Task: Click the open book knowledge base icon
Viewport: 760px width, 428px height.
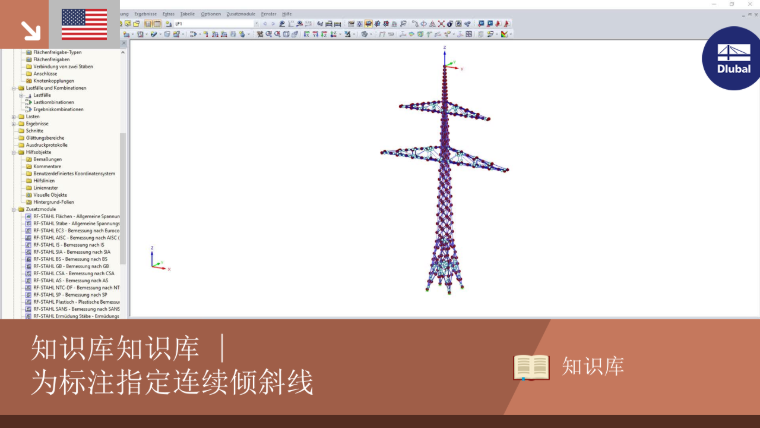Action: [531, 367]
